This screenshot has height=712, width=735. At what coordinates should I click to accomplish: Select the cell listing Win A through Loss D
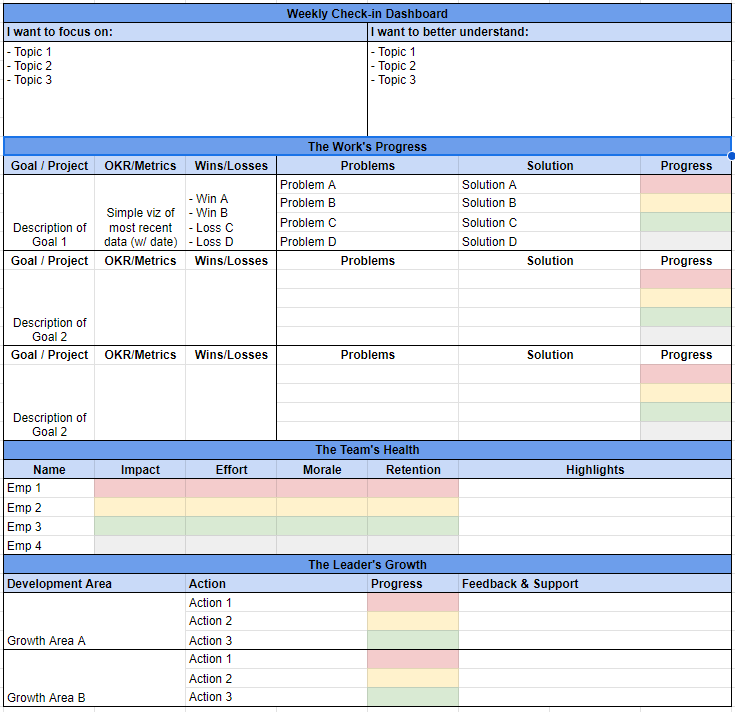231,212
